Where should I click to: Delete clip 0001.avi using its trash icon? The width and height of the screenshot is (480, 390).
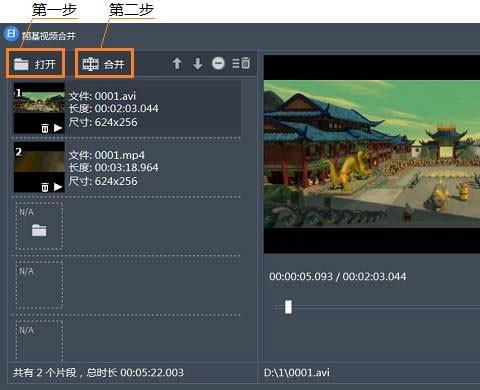tap(45, 128)
